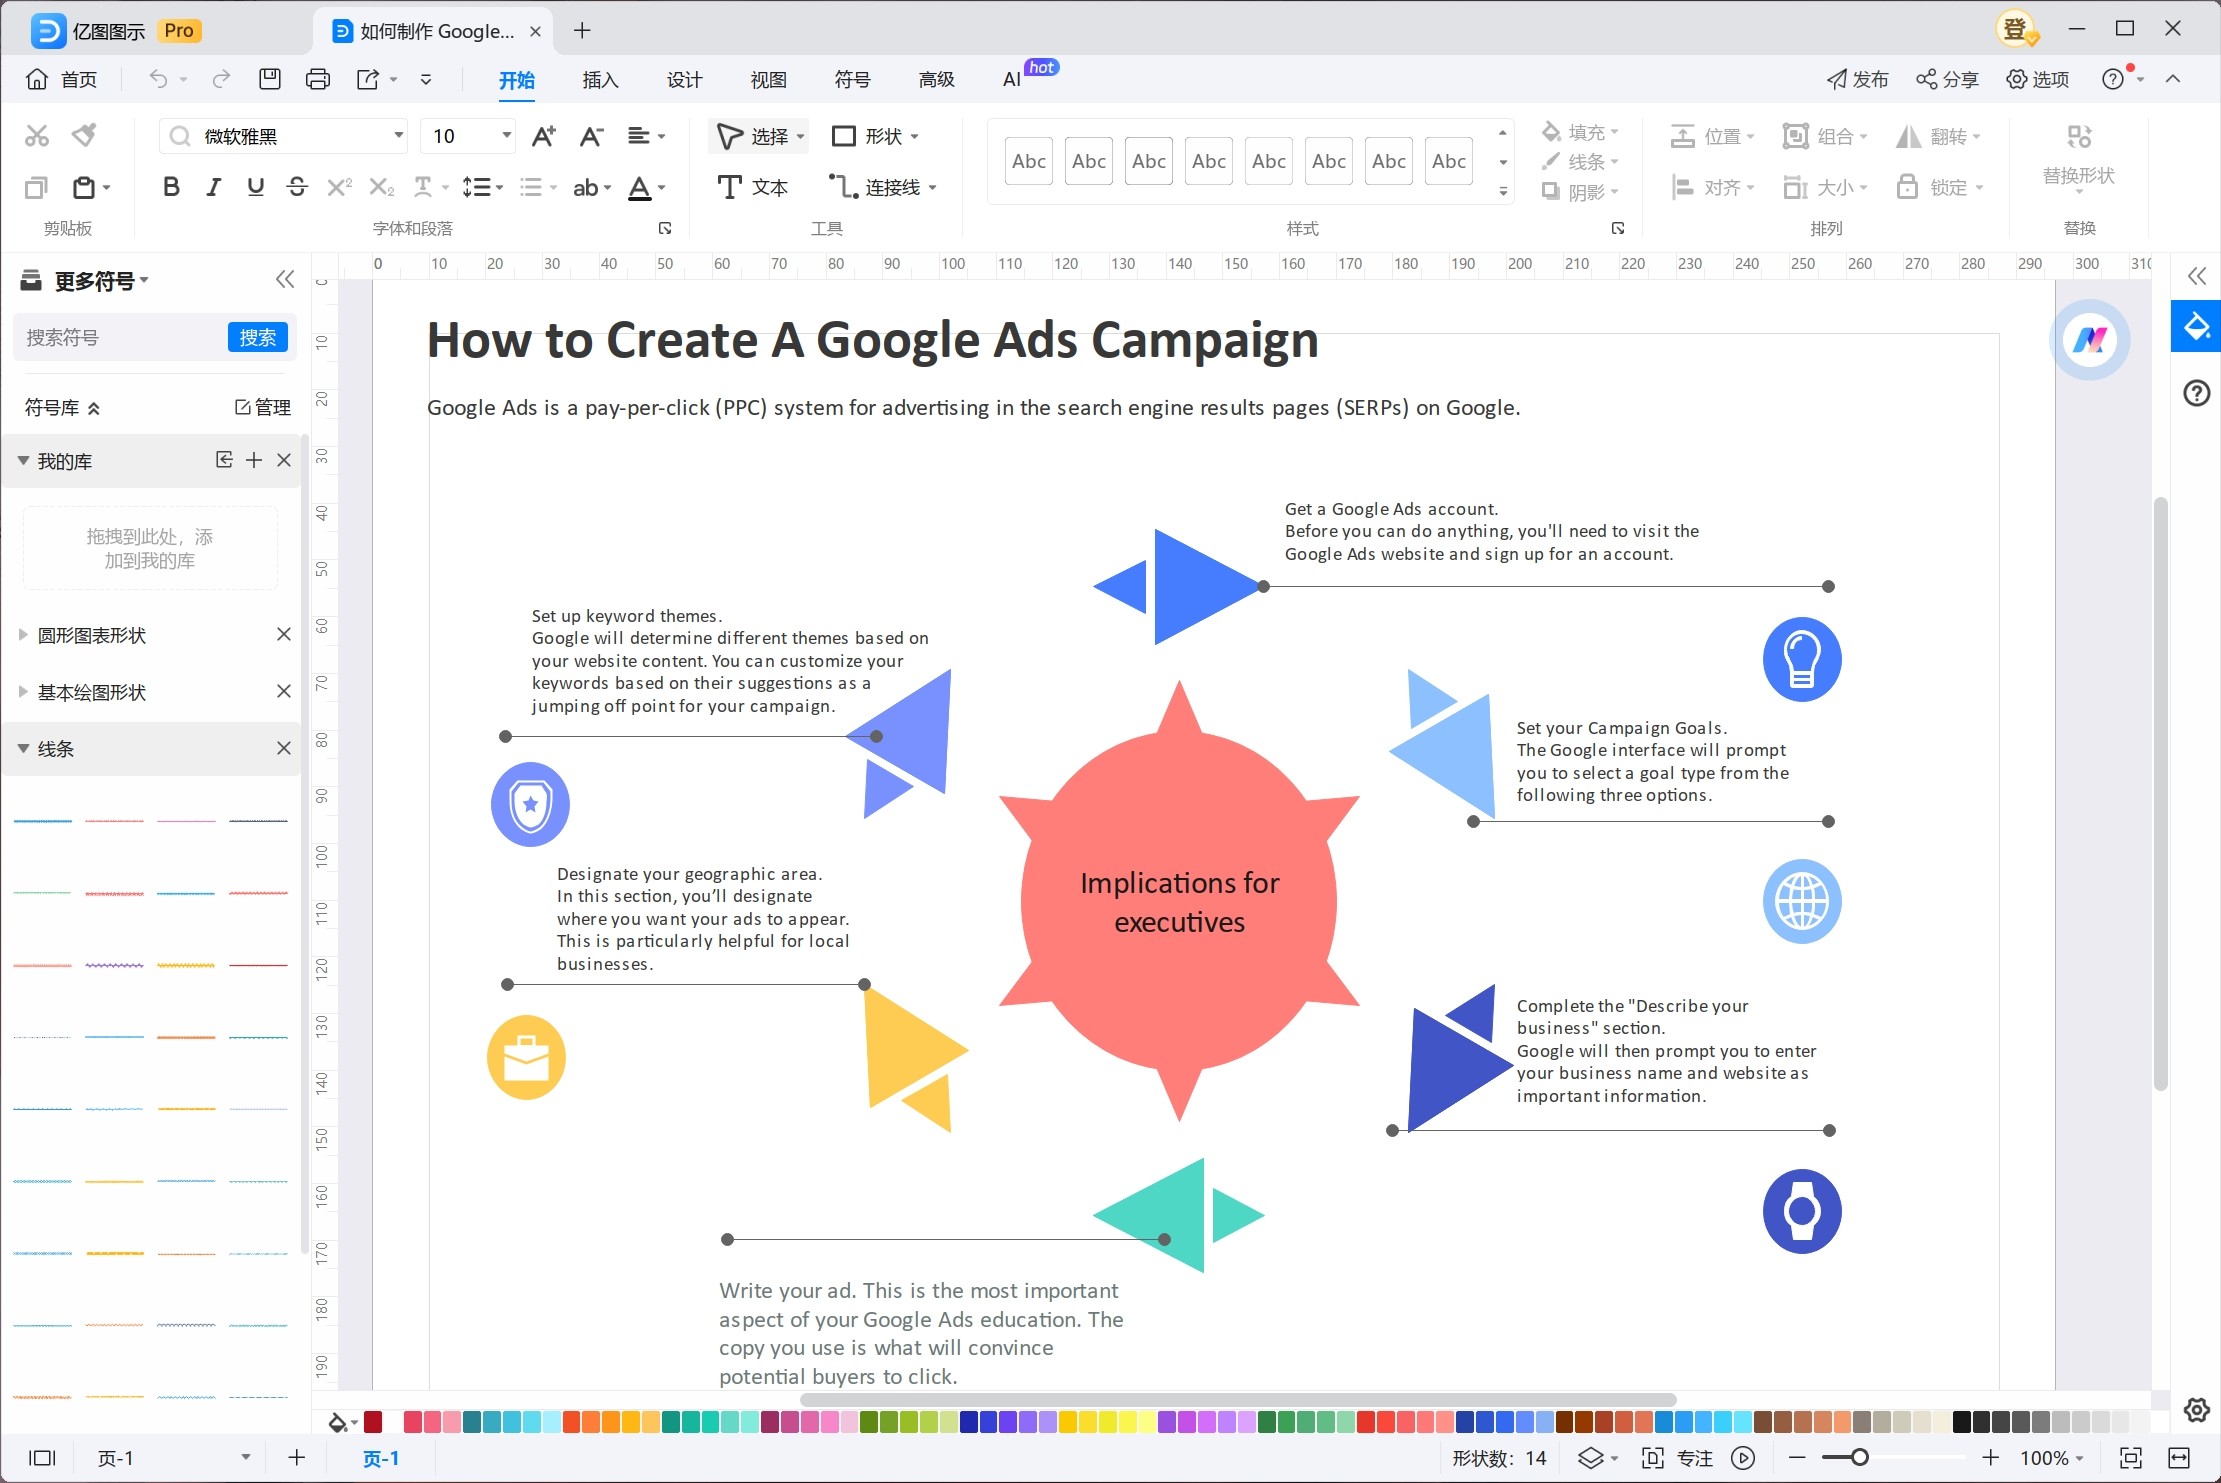The width and height of the screenshot is (2221, 1483).
Task: Open the Group option
Action: (1825, 136)
